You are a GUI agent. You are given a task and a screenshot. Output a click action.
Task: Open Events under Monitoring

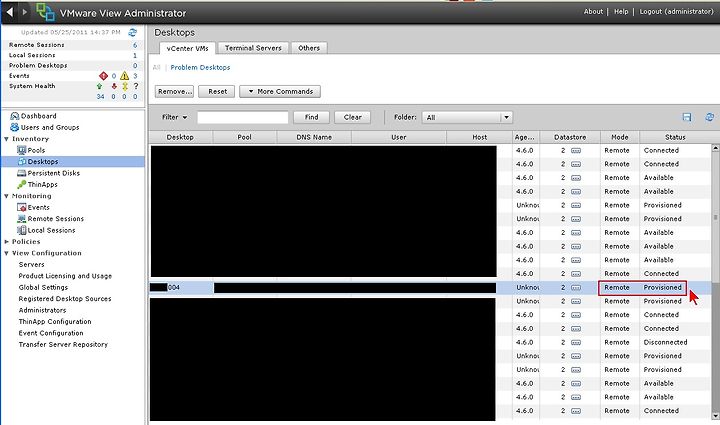(33, 207)
